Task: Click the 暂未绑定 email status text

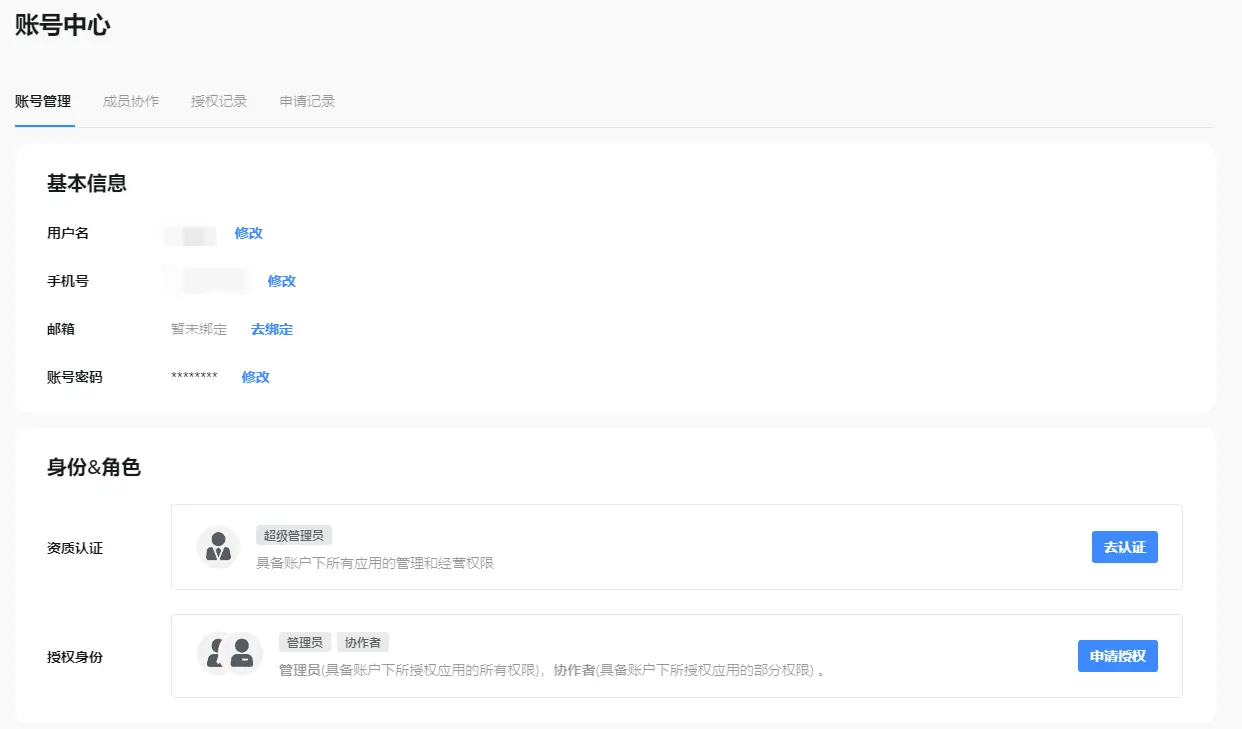Action: point(199,329)
